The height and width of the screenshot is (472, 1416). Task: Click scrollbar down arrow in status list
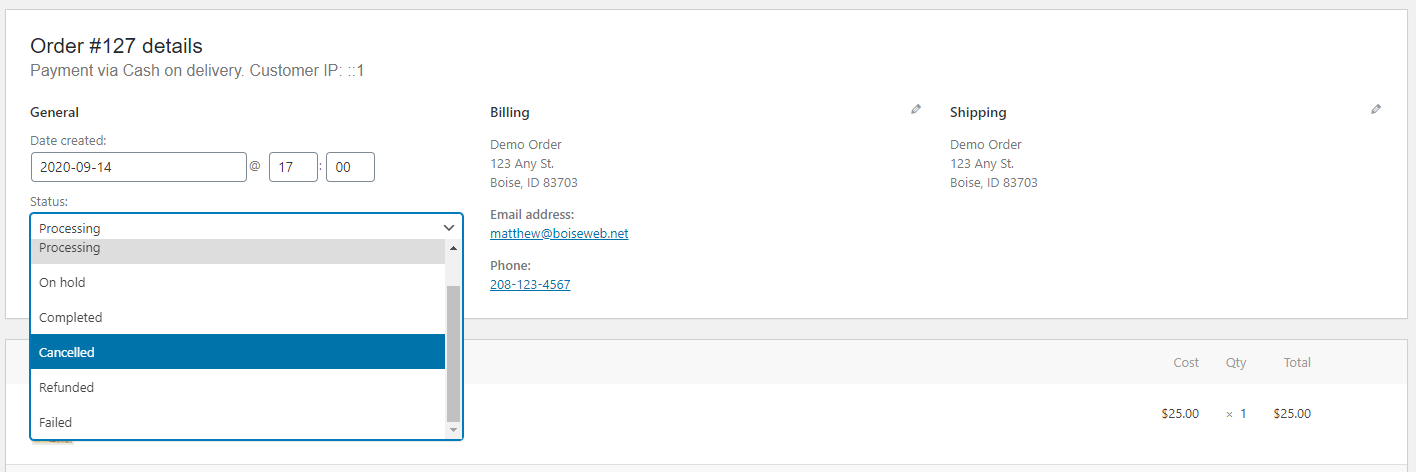pyautogui.click(x=453, y=430)
